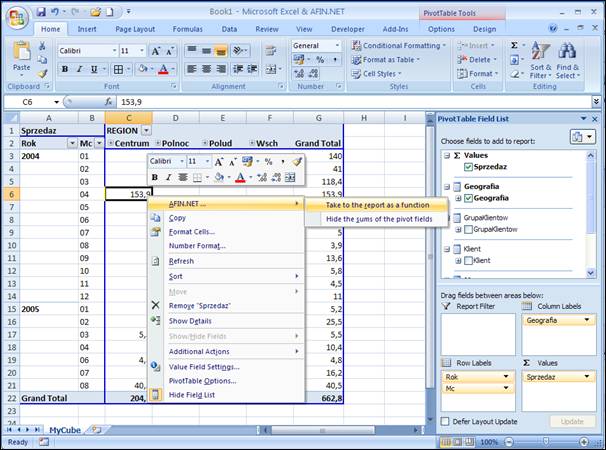The image size is (606, 450).
Task: Click the Office button orb
Action: [17, 17]
